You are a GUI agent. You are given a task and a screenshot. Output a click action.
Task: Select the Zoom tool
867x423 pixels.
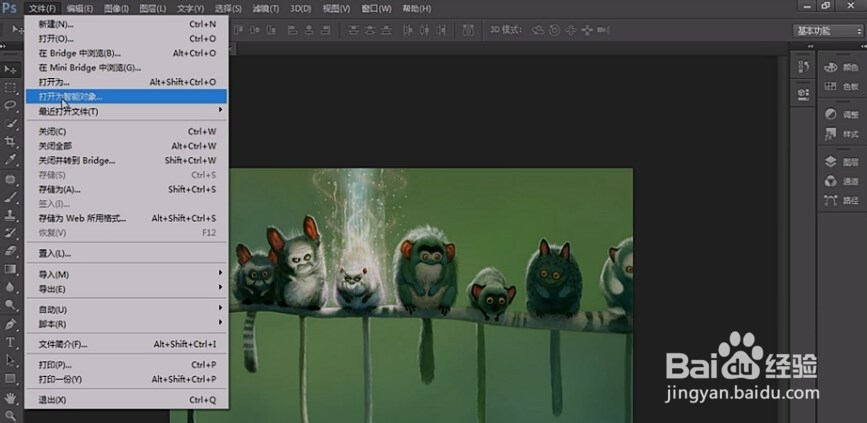[10, 415]
